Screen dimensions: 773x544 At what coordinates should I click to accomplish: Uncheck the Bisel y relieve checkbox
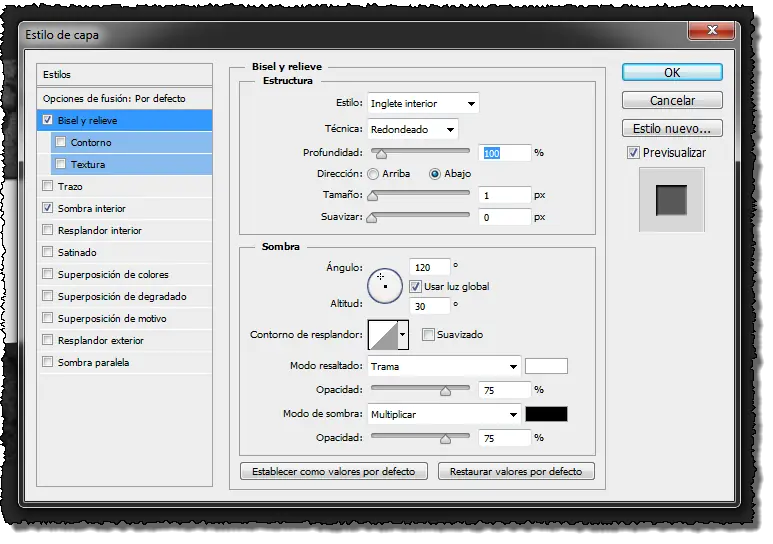(47, 120)
